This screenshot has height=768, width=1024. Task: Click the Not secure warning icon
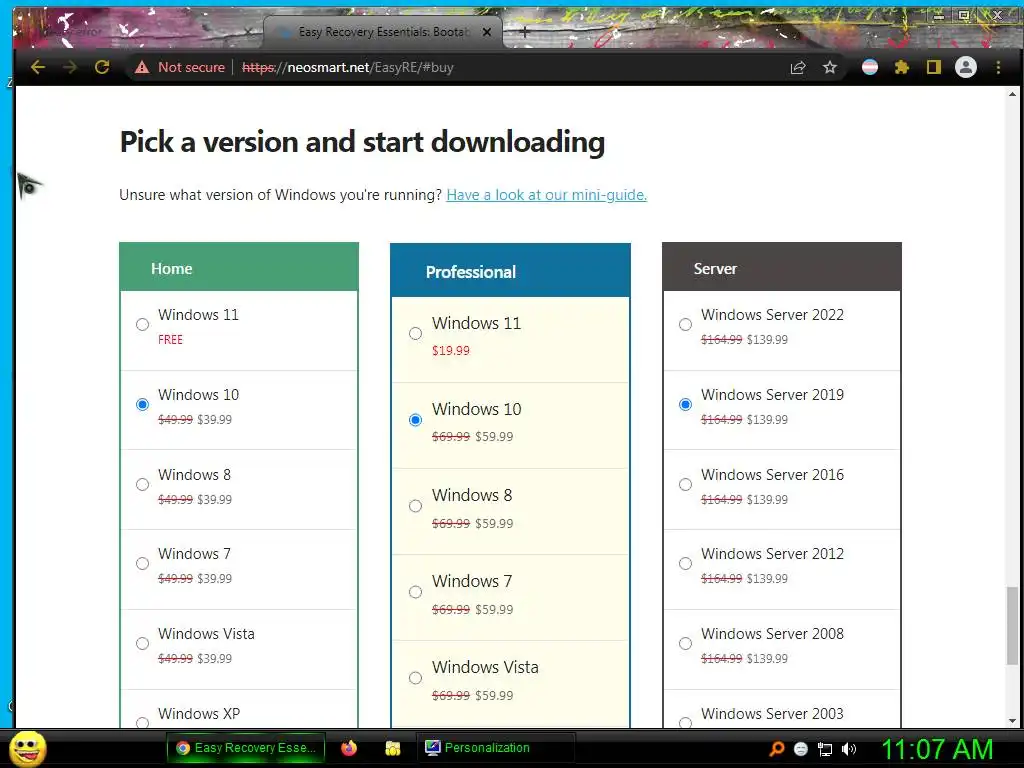coord(142,67)
